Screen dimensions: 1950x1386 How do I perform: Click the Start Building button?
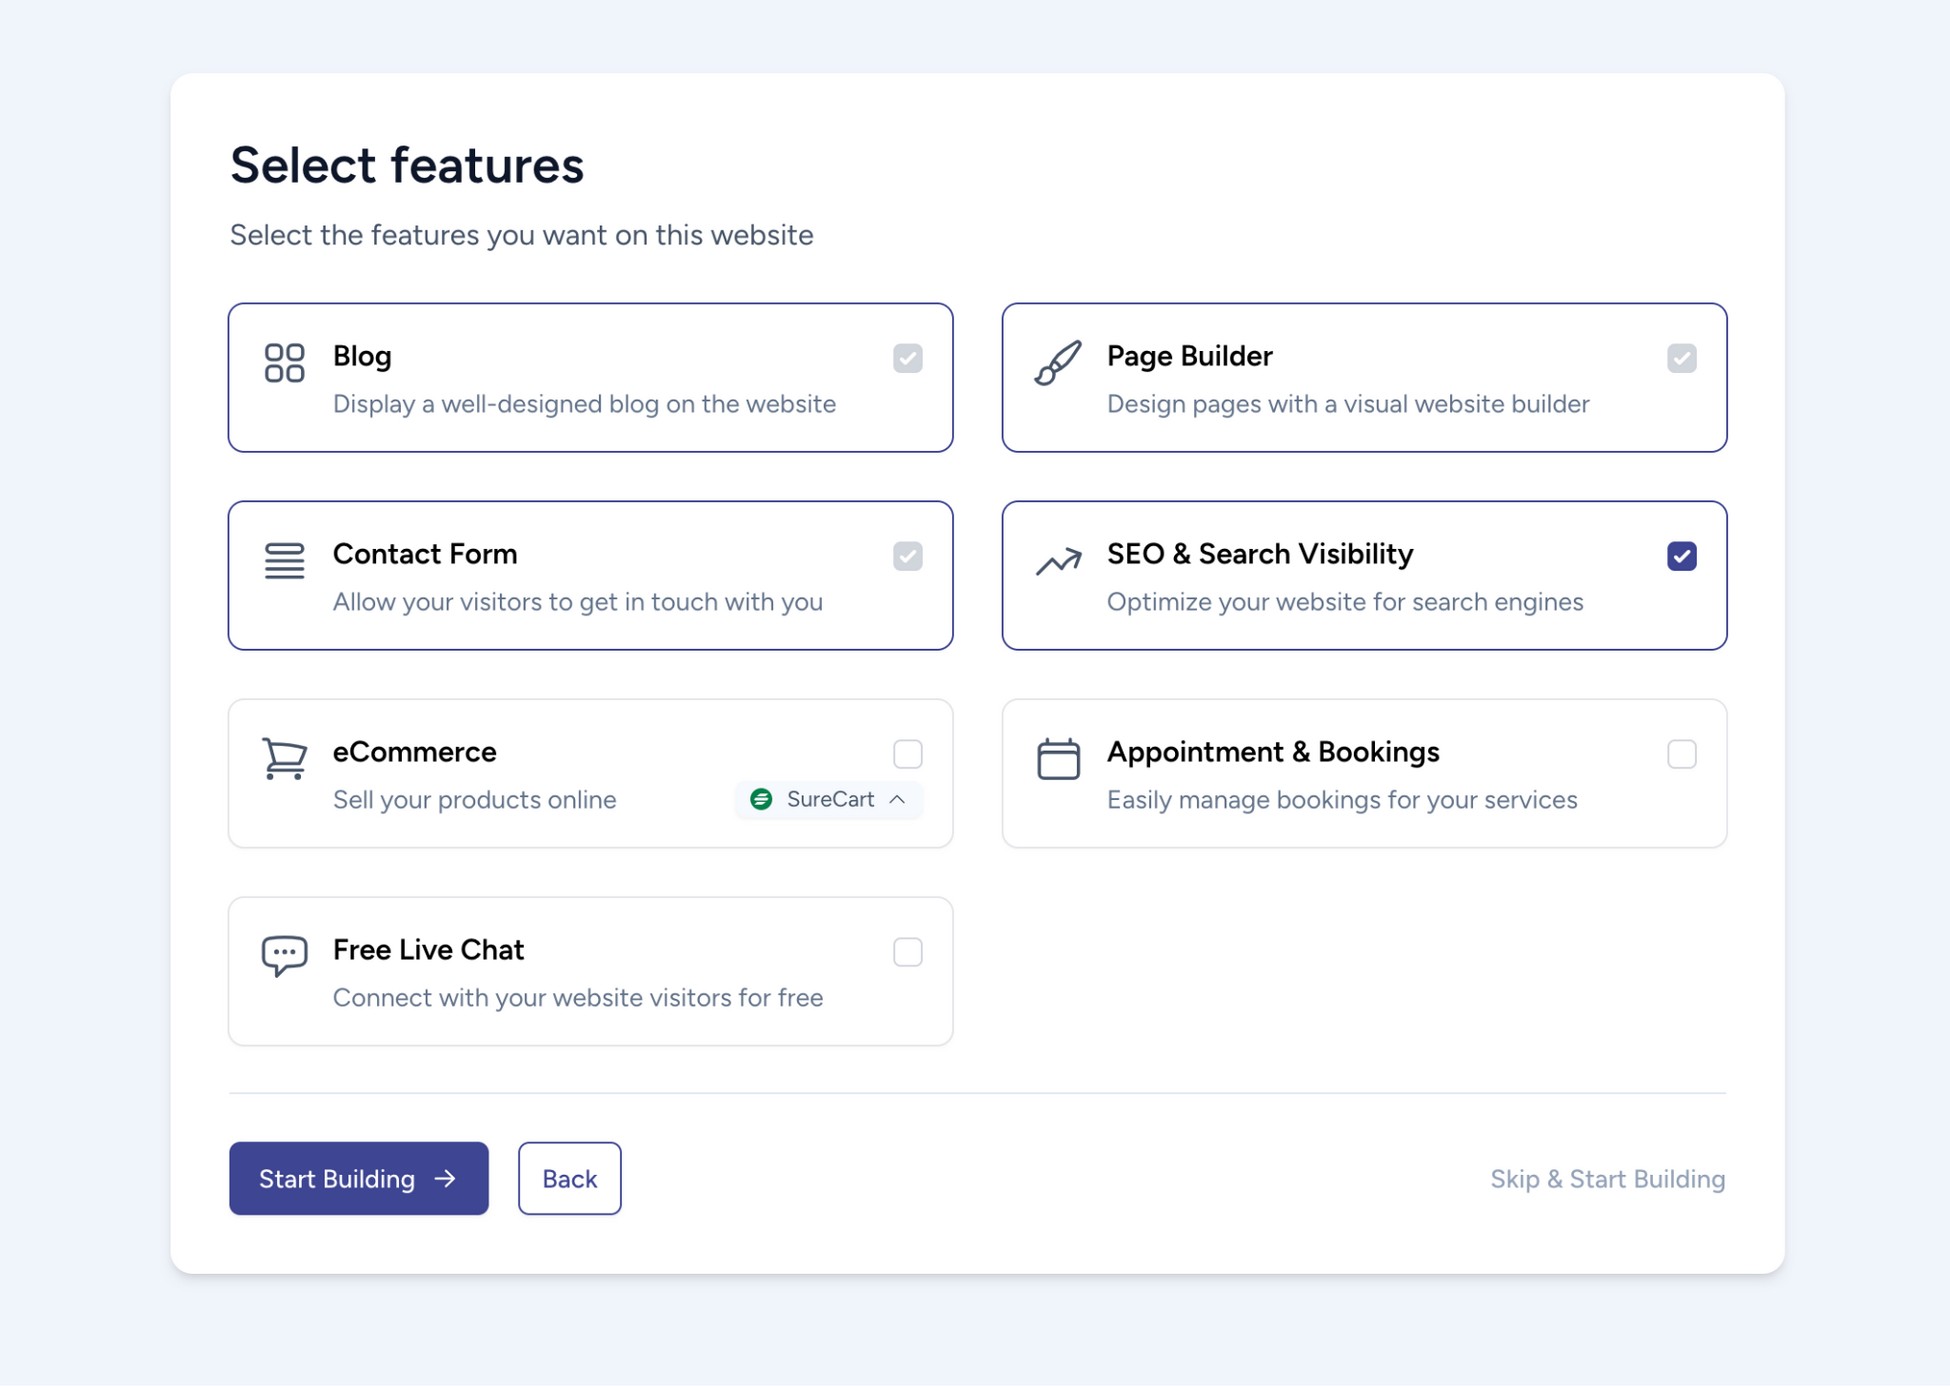[x=358, y=1179]
